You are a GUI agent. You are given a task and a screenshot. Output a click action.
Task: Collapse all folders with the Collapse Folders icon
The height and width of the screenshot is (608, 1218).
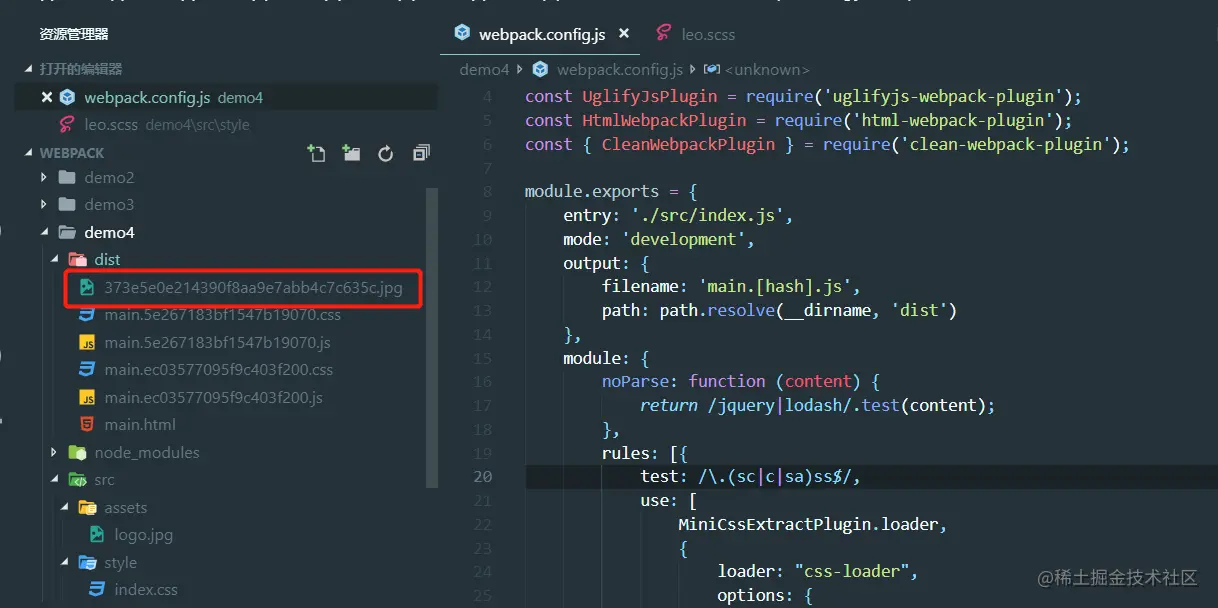(420, 153)
